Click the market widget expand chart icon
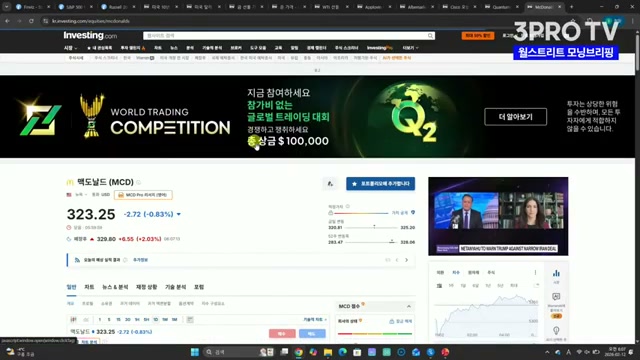Viewport: 640px width, 360px height. click(x=537, y=285)
